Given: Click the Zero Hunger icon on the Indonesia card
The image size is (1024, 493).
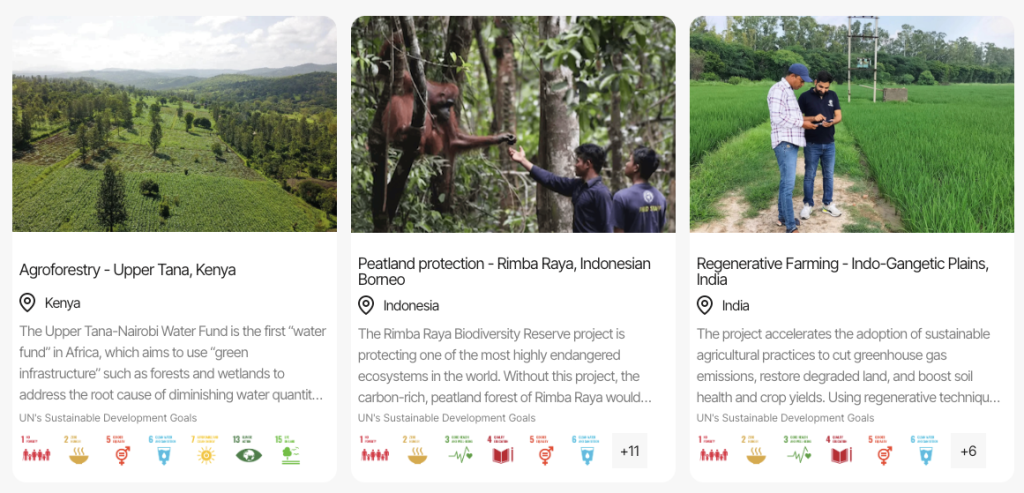Looking at the screenshot, I should tap(417, 451).
